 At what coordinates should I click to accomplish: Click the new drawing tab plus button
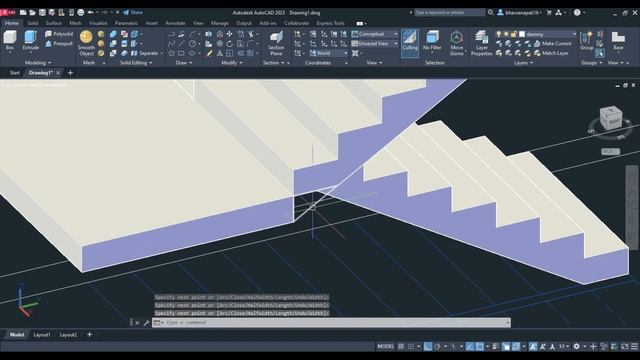[70, 73]
